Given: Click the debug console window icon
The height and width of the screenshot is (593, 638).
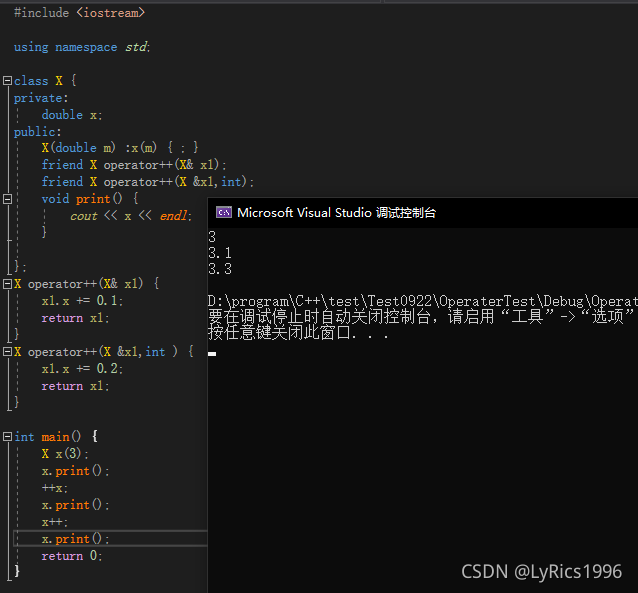Looking at the screenshot, I should [224, 212].
